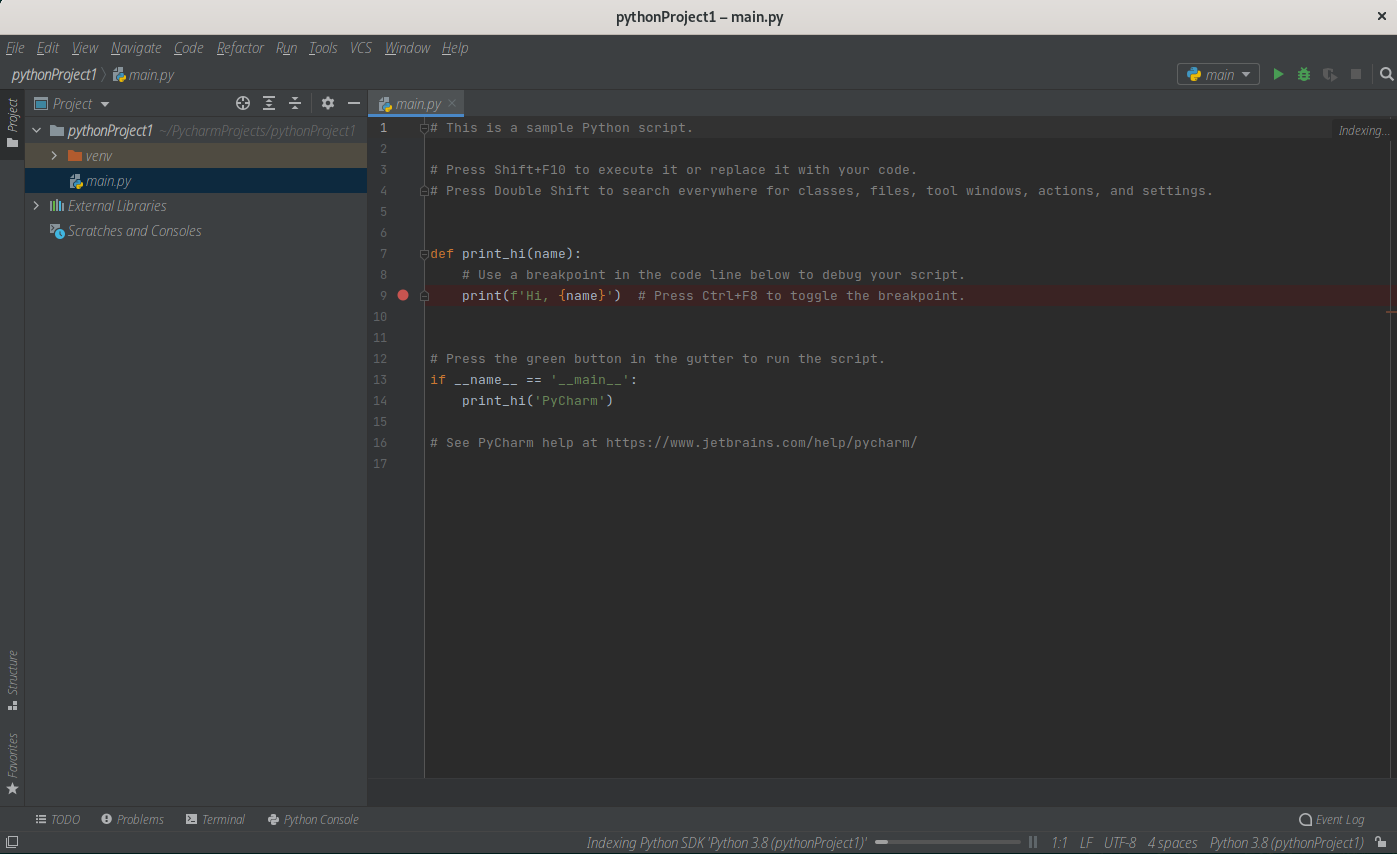
Task: Expand the venv folder
Action: pyautogui.click(x=55, y=156)
